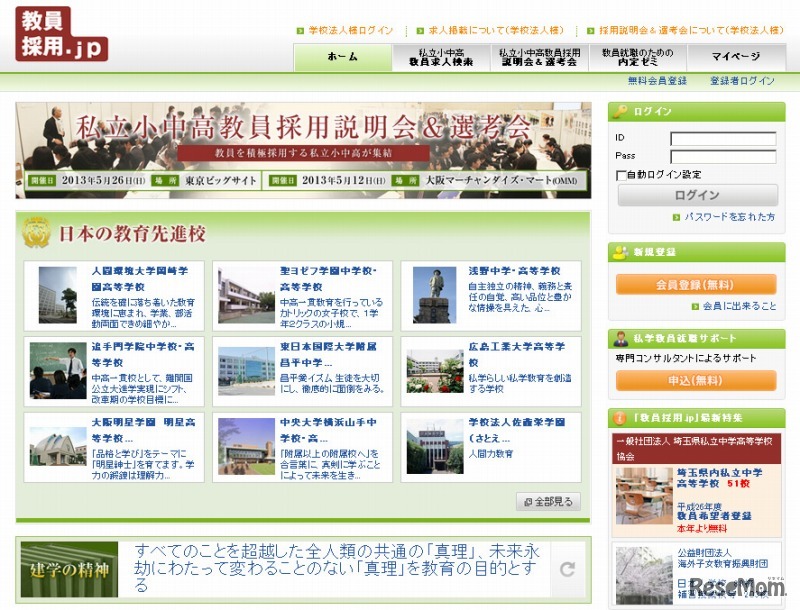Open 平成26年度 教員希望者登録 link
The height and width of the screenshot is (610, 800).
(714, 512)
